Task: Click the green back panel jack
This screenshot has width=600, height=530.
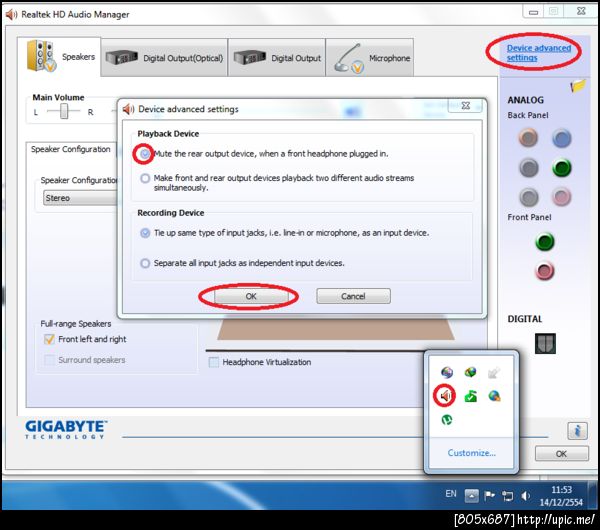Action: 561,168
